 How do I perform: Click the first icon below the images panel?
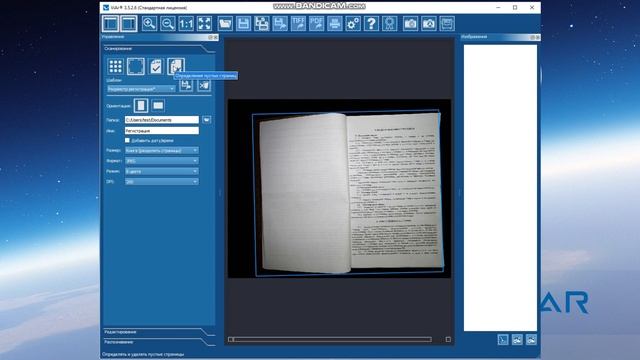tap(503, 340)
